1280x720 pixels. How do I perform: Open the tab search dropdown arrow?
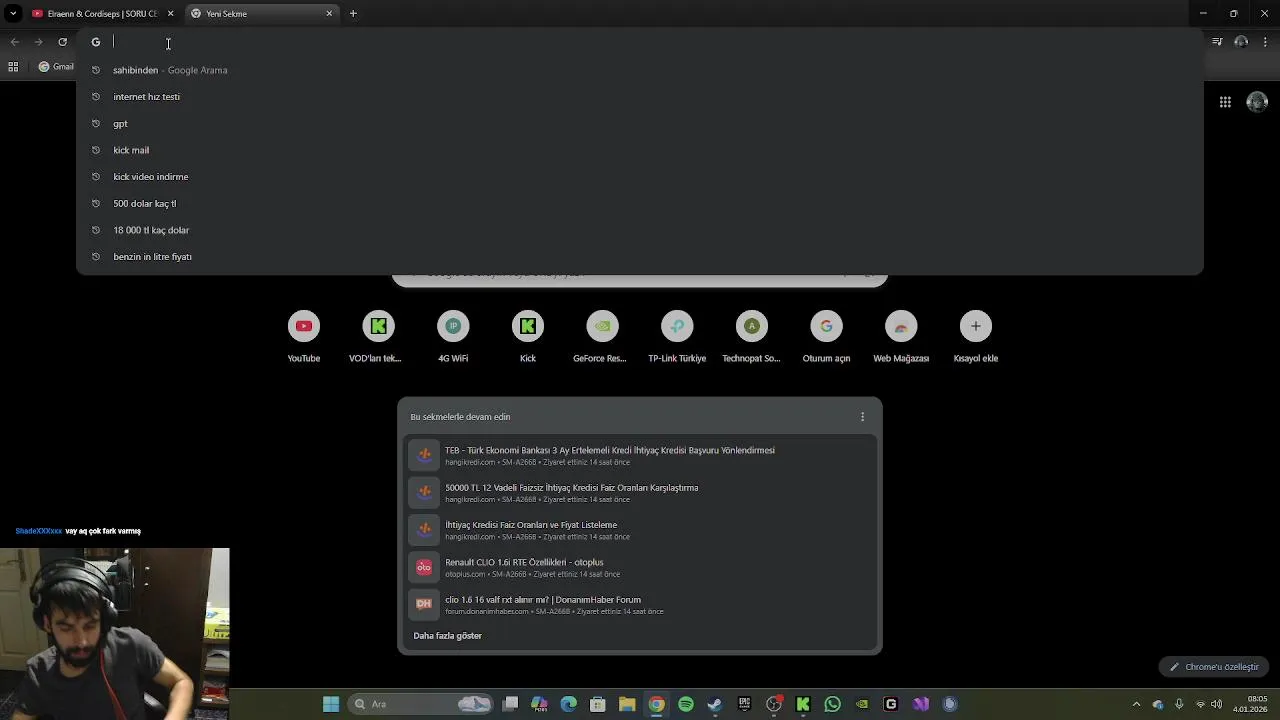point(13,13)
